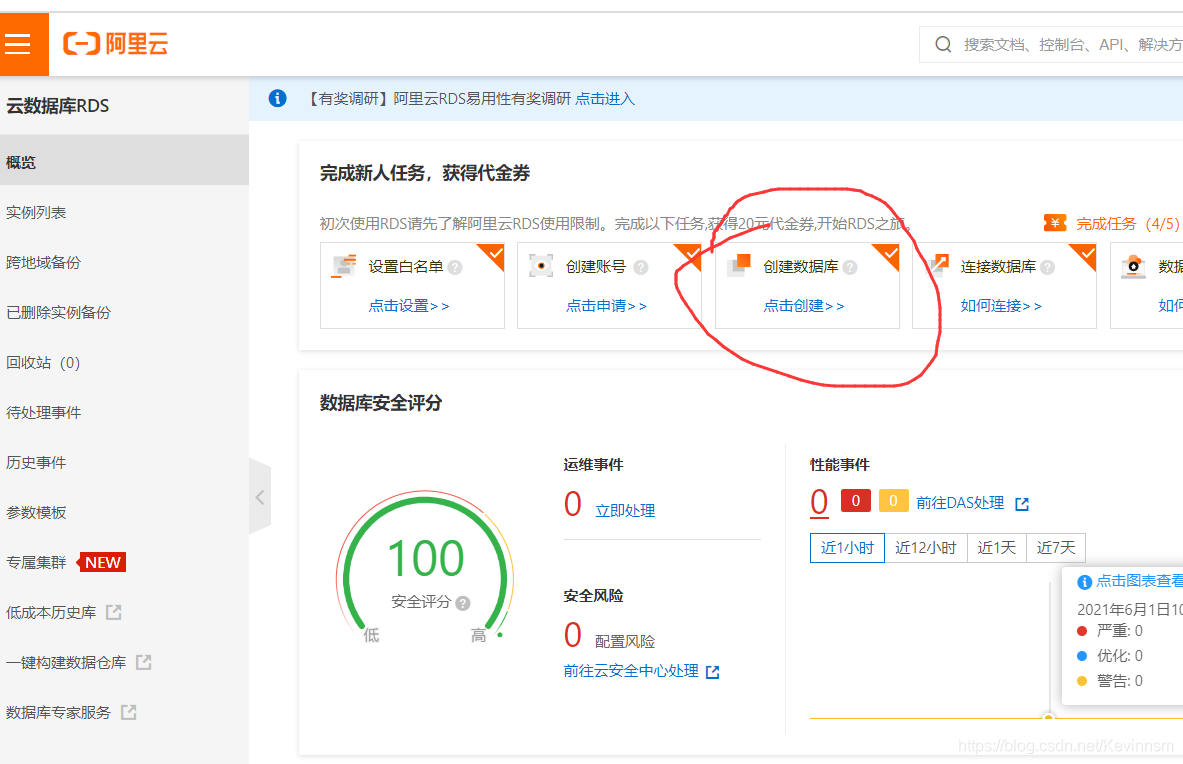Focus the top search input field
This screenshot has width=1183, height=764.
1051,44
